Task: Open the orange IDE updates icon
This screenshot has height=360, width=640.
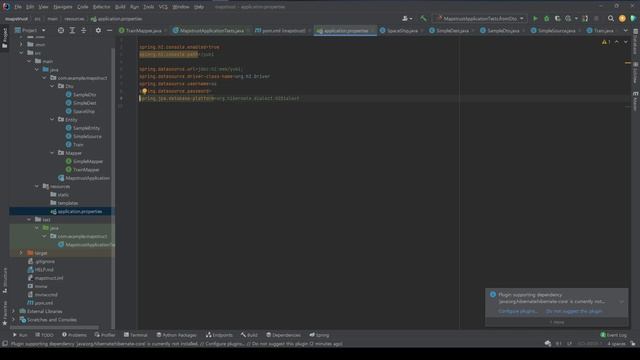Action: pos(622,18)
